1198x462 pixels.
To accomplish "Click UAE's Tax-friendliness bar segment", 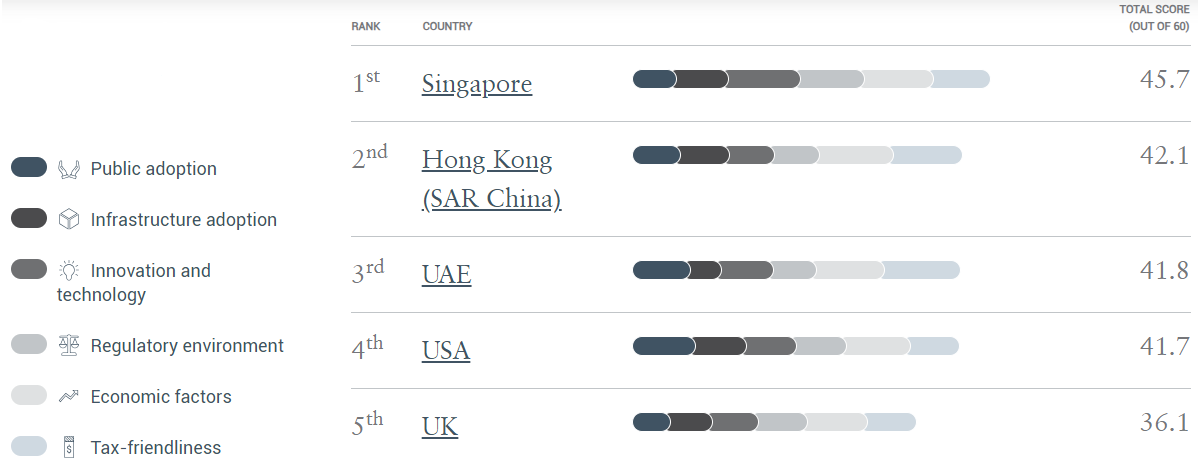I will (x=921, y=270).
